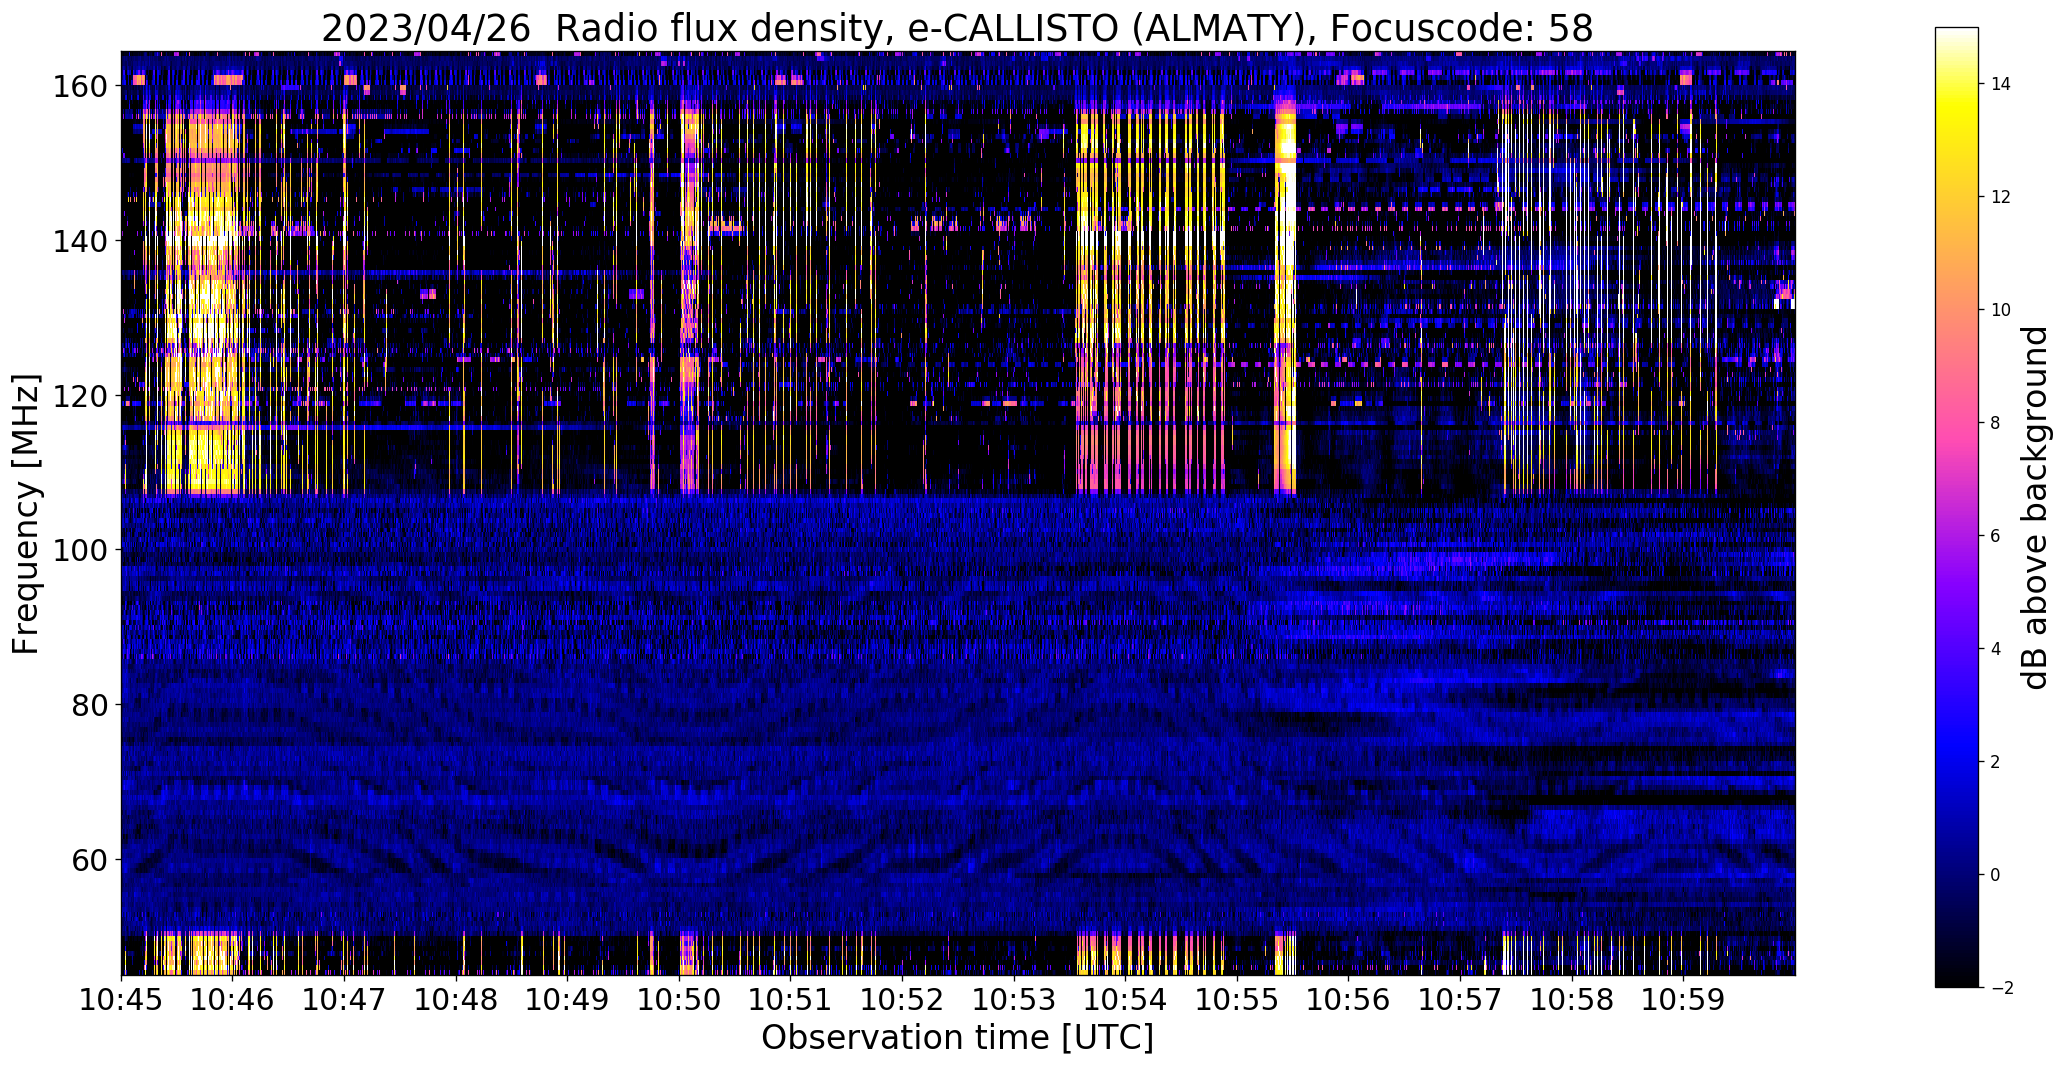Click the 120 frequency tick label
Image resolution: width=2066 pixels, height=1067 pixels.
pos(83,396)
